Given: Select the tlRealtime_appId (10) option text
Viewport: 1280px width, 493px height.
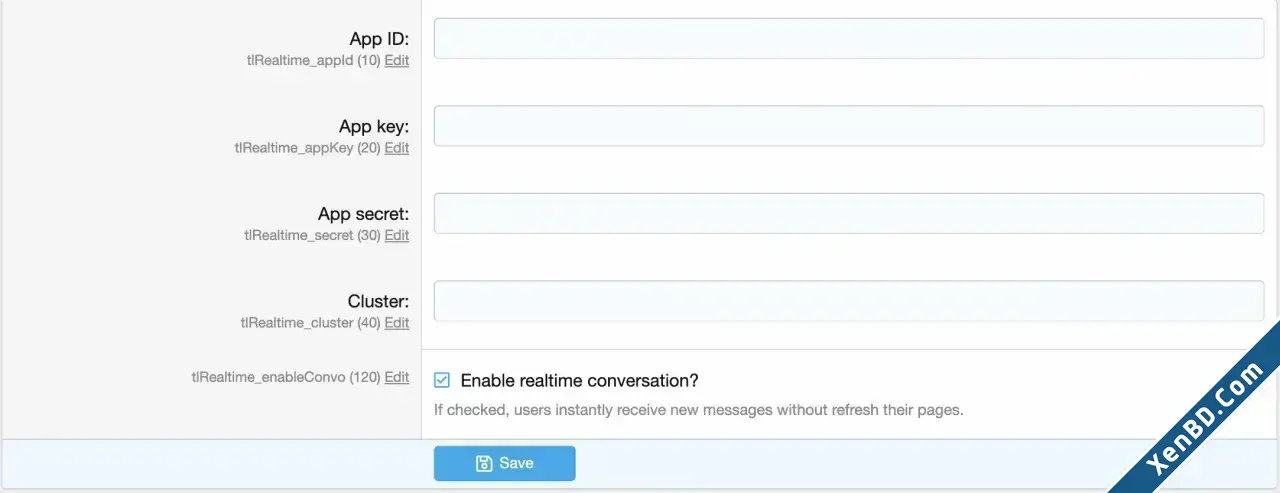Looking at the screenshot, I should click(x=314, y=60).
